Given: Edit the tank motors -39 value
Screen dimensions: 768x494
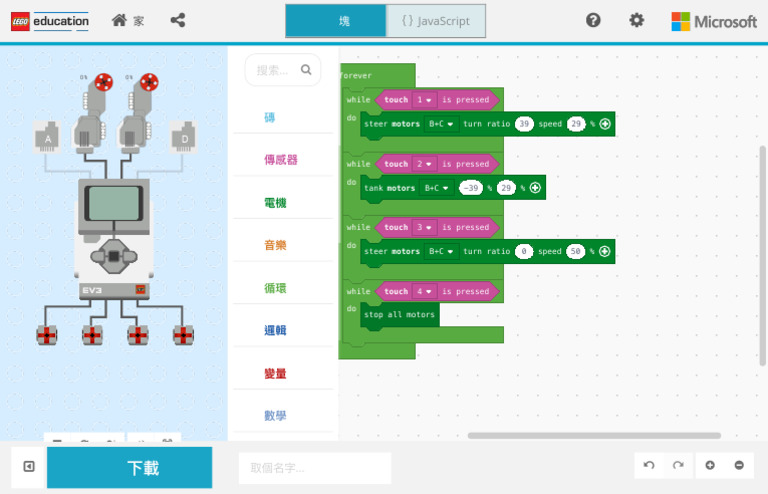Looking at the screenshot, I should point(471,188).
